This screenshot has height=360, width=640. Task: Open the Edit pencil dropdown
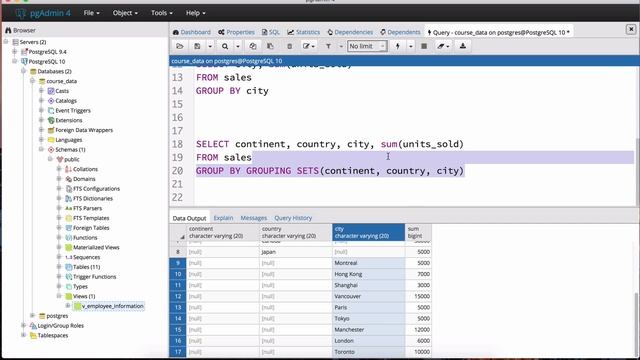[x=309, y=46]
